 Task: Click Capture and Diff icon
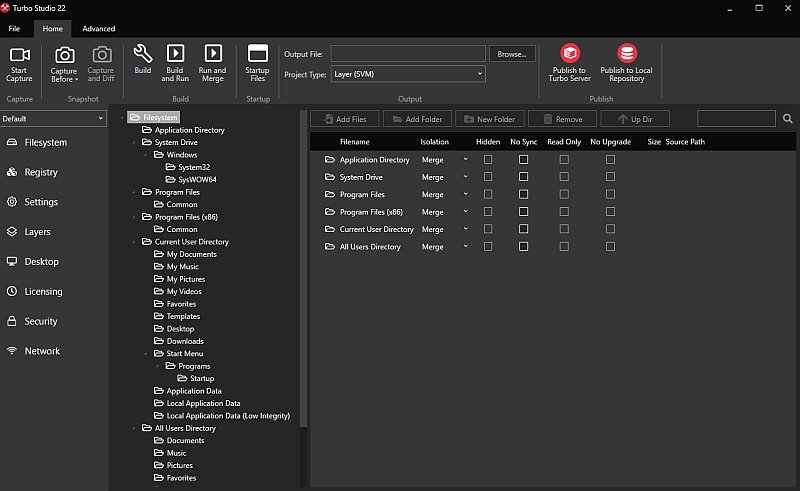point(102,55)
